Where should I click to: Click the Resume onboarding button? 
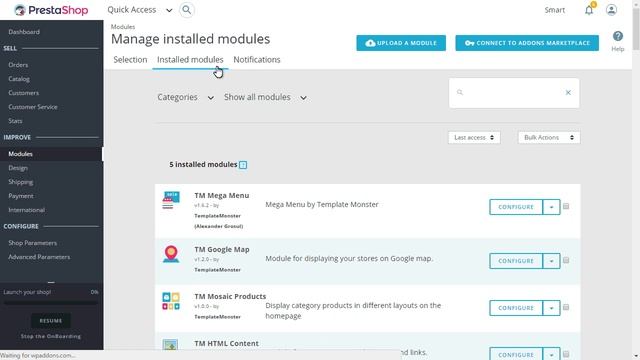[x=51, y=321]
